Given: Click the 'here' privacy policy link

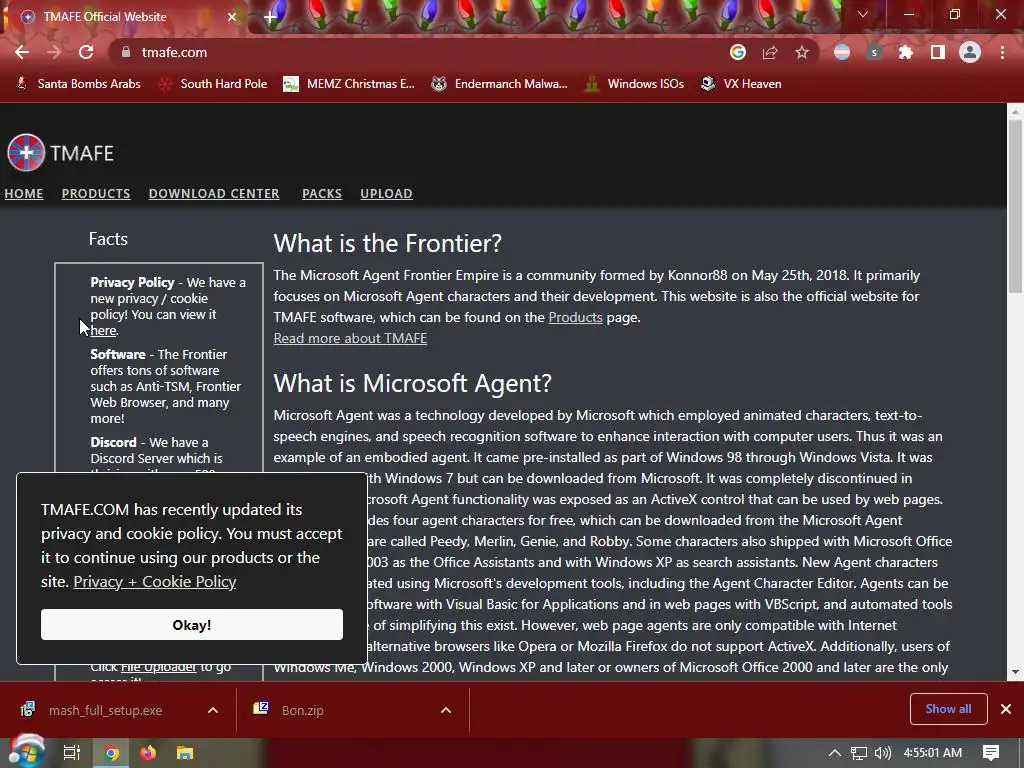Looking at the screenshot, I should click(x=103, y=330).
